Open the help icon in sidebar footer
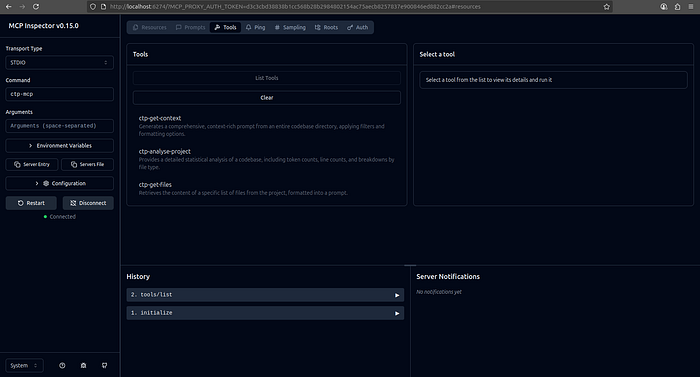 point(62,365)
